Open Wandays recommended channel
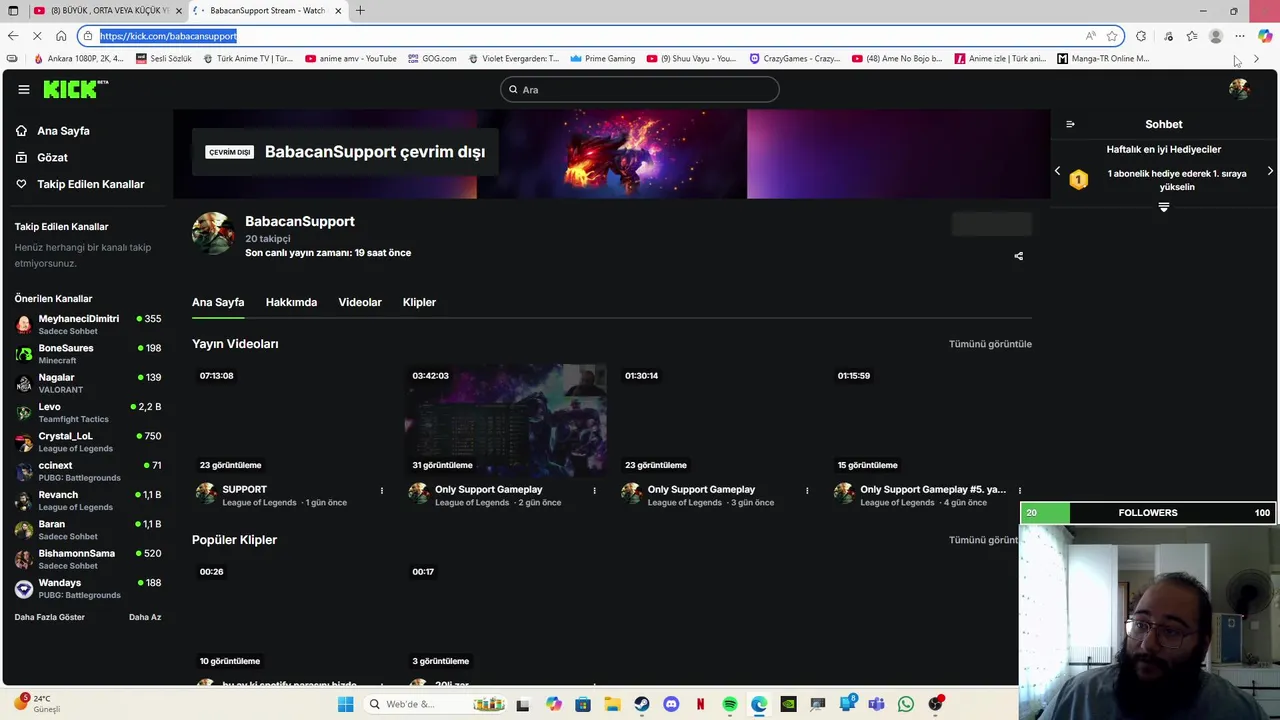Viewport: 1280px width, 720px height. pyautogui.click(x=88, y=588)
